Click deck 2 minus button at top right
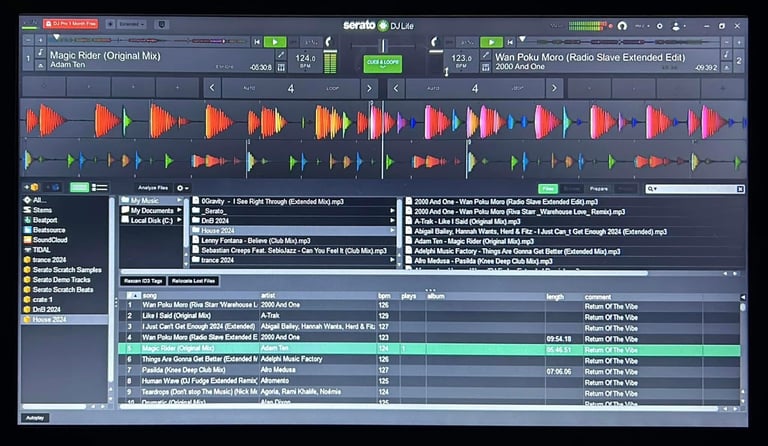The width and height of the screenshot is (768, 446). [726, 43]
